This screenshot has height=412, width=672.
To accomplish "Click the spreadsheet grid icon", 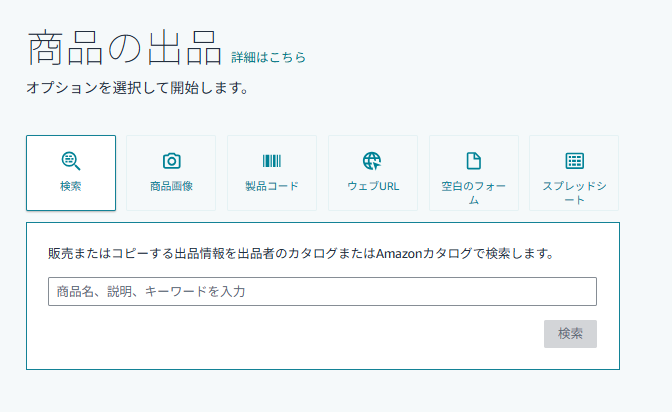I will click(x=574, y=161).
